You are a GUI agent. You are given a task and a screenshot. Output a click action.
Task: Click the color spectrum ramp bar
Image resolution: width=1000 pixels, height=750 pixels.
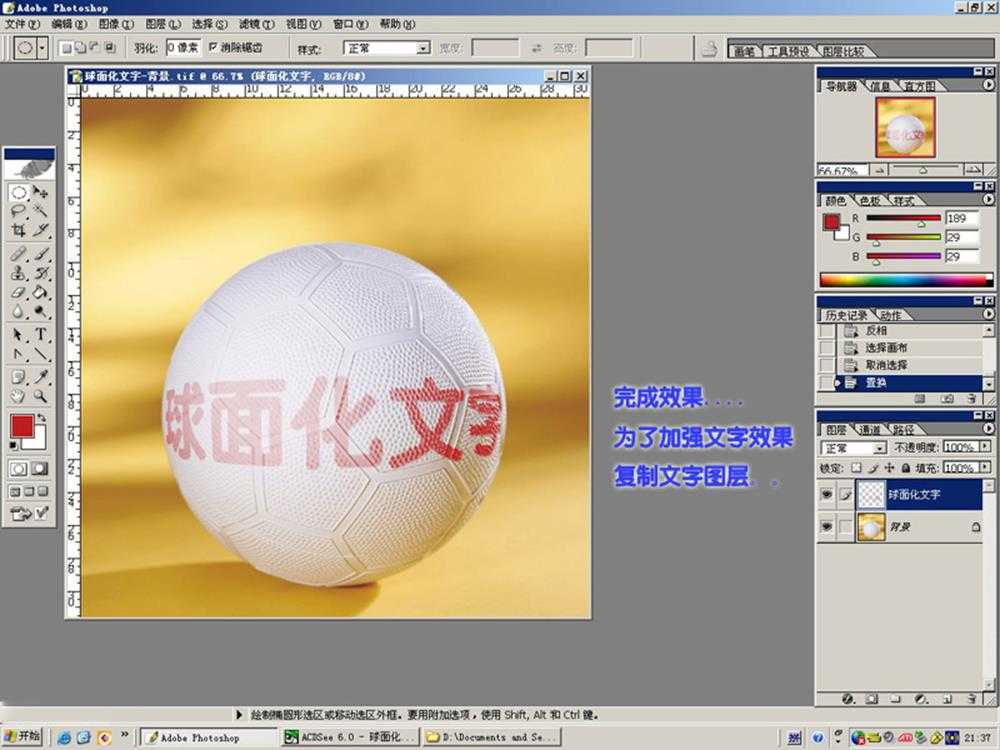[906, 279]
